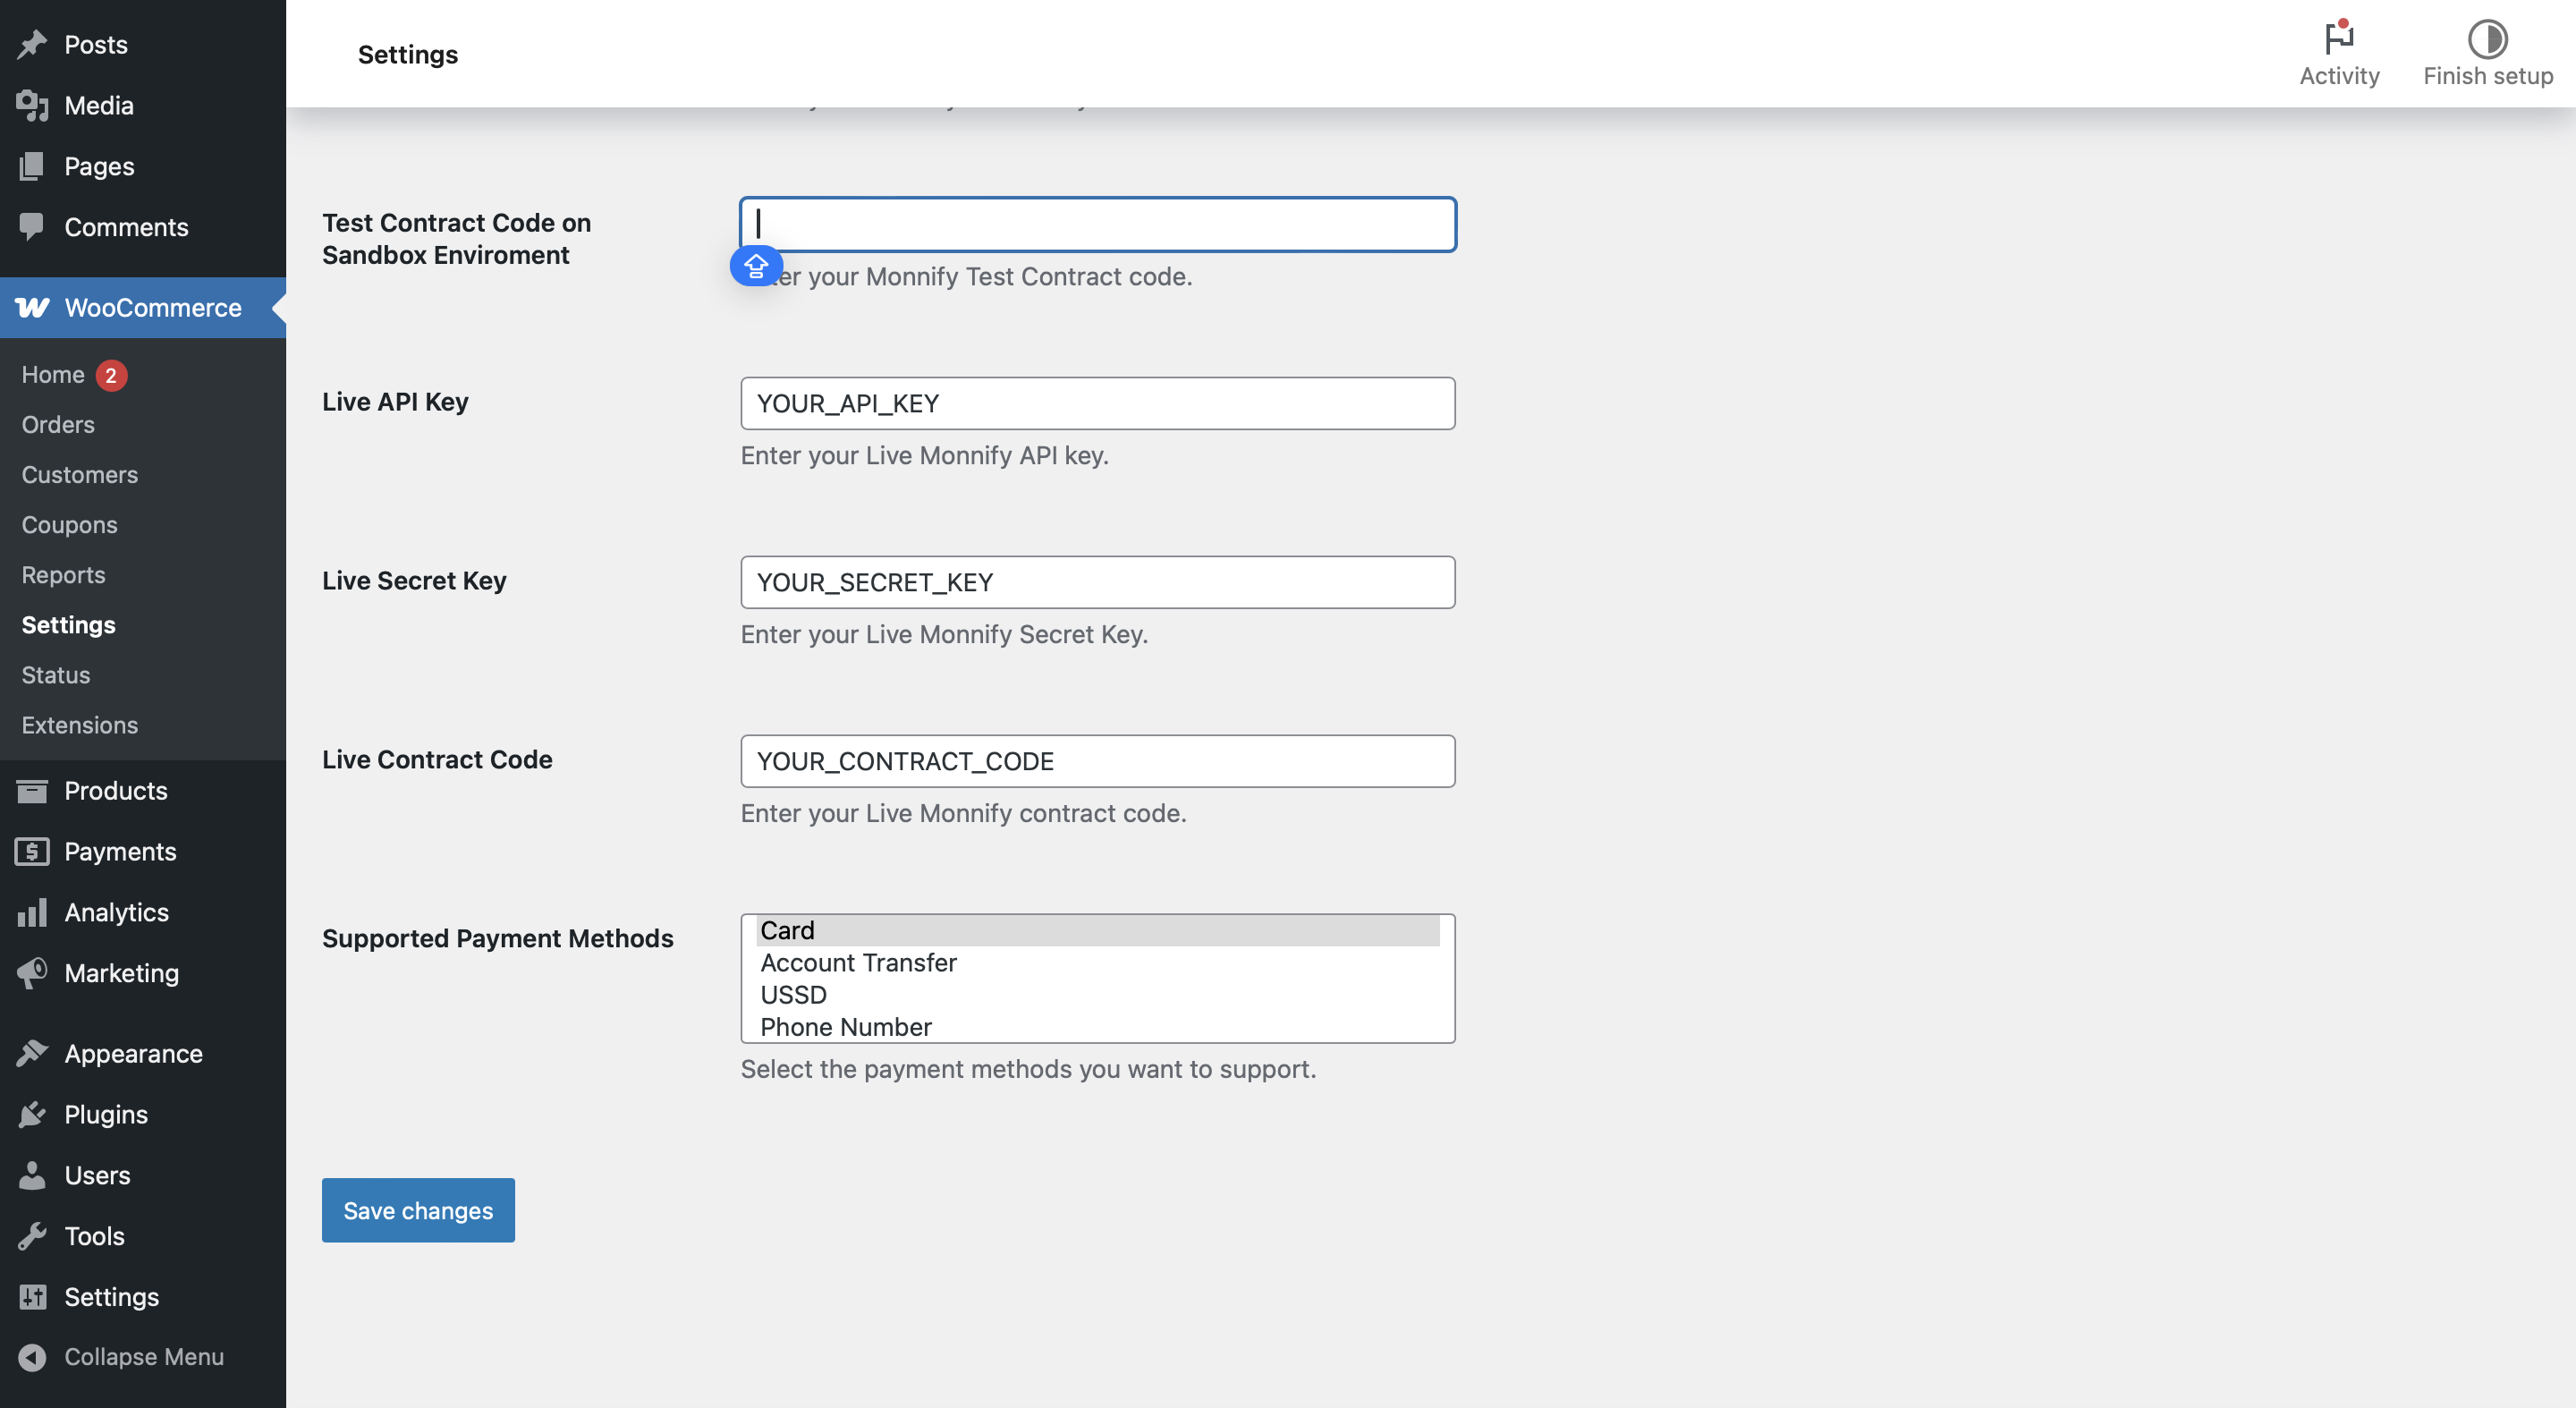Select WooCommerce Settings submenu item
This screenshot has width=2576, height=1408.
tap(69, 625)
